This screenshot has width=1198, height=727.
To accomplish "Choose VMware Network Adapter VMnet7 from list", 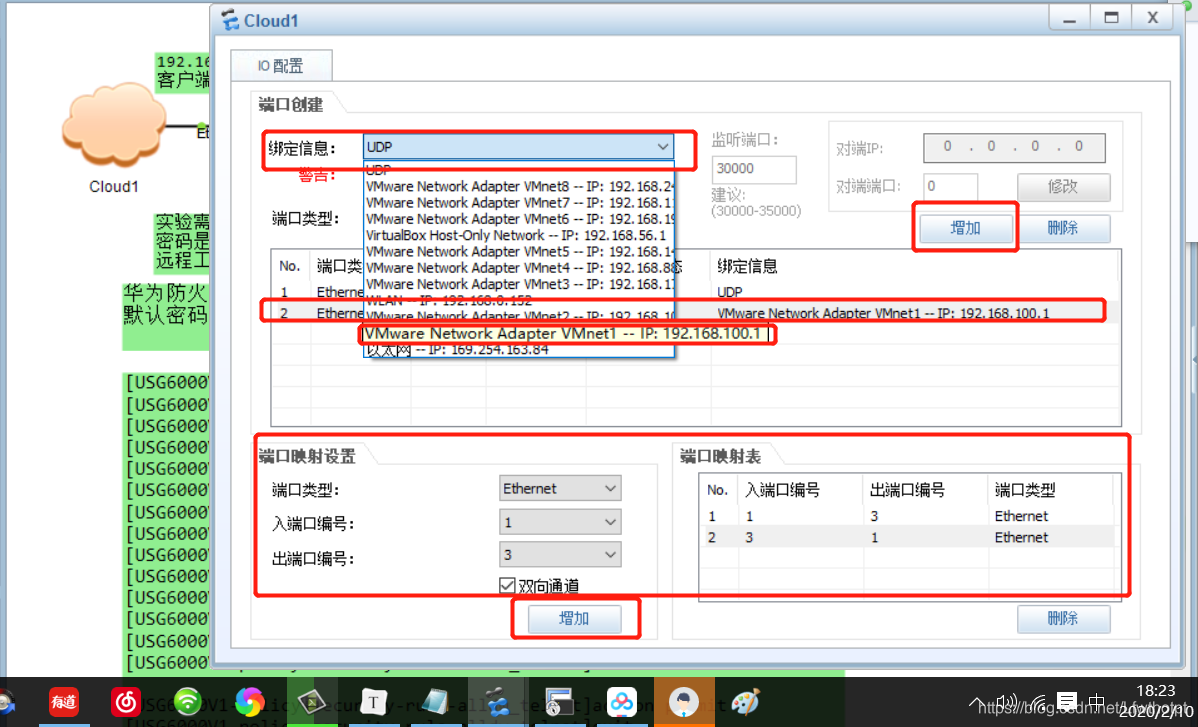I will click(519, 202).
